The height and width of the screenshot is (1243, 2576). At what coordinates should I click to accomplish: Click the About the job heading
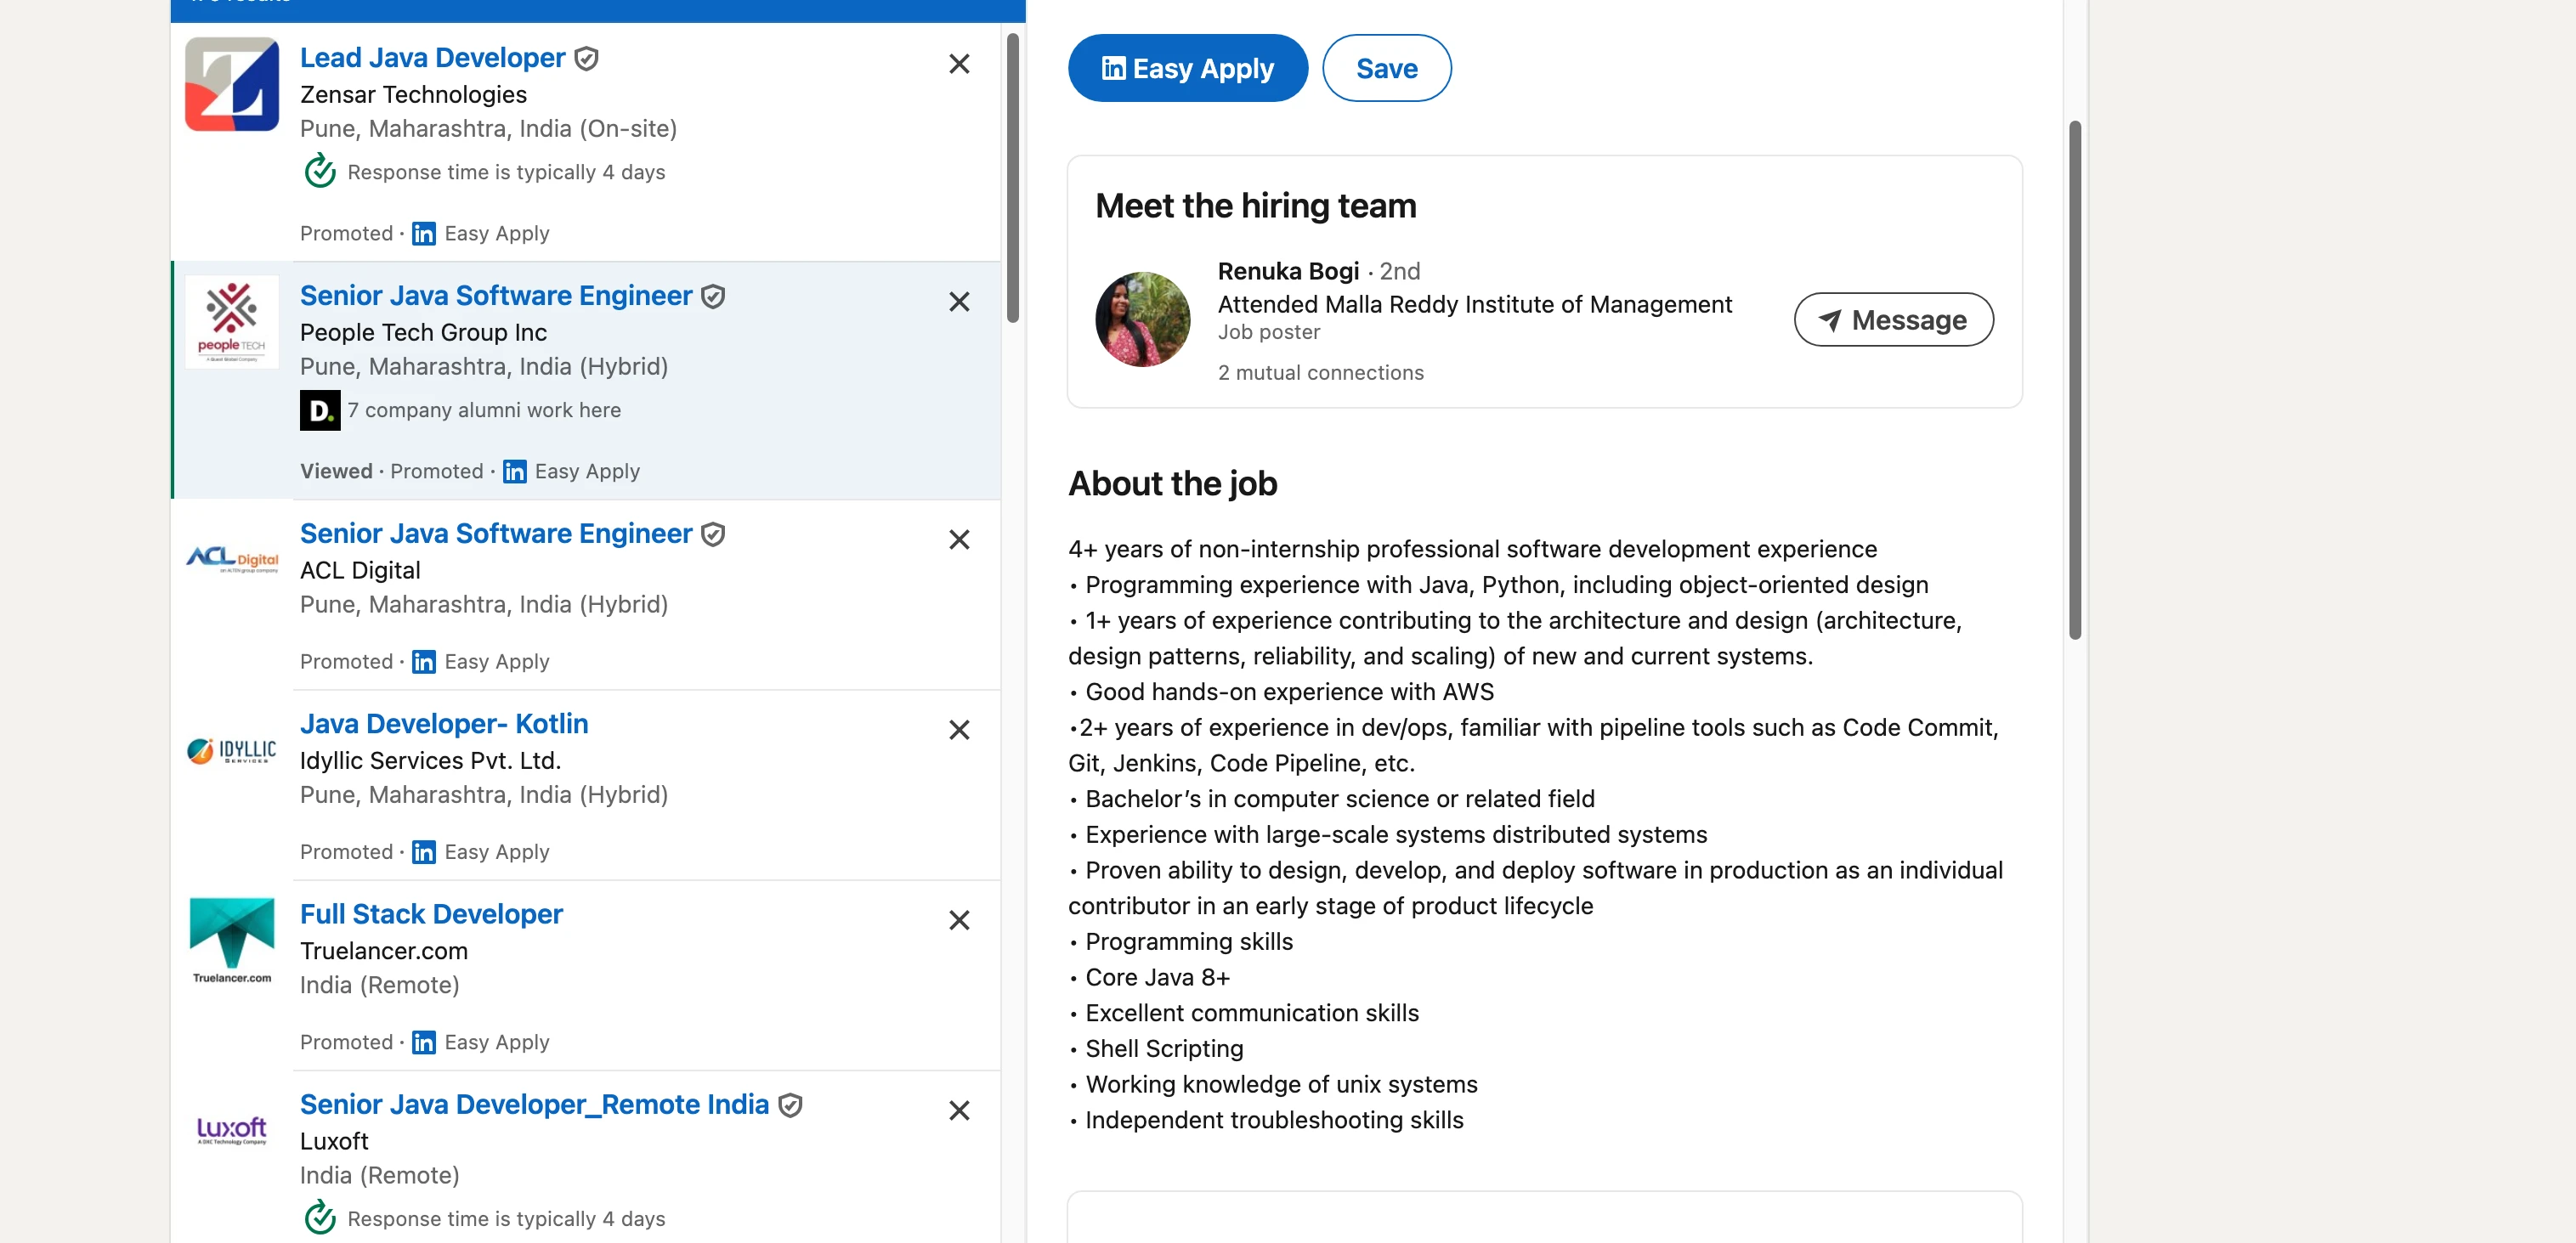[1172, 483]
